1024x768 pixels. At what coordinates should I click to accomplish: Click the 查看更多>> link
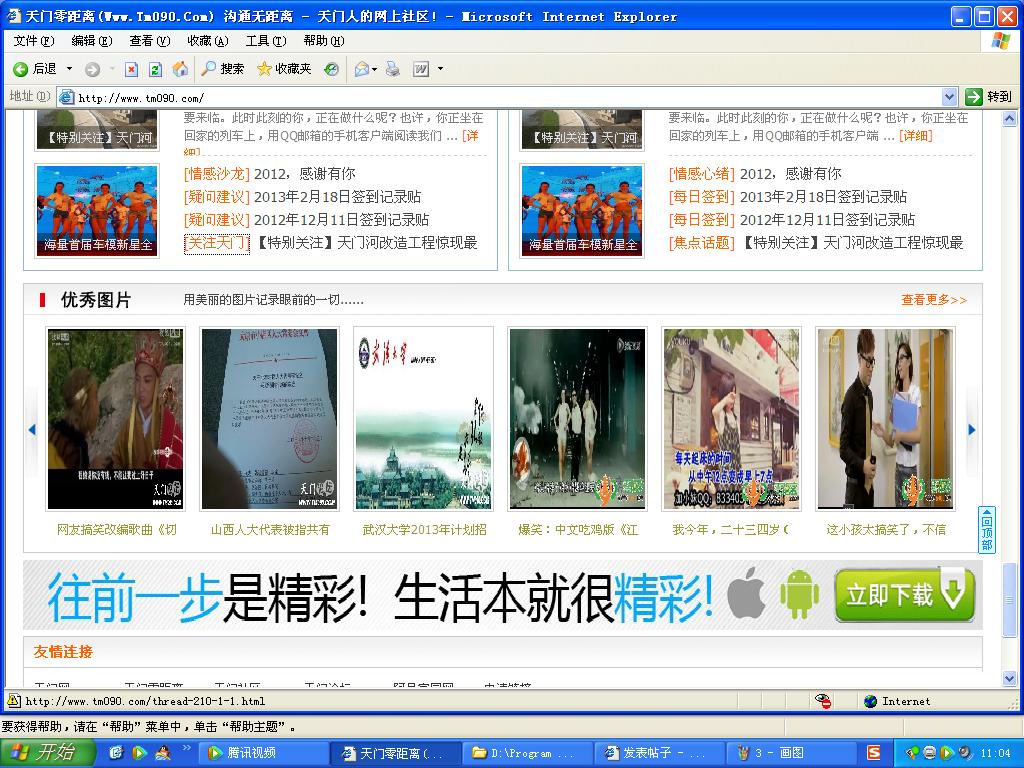[x=934, y=300]
